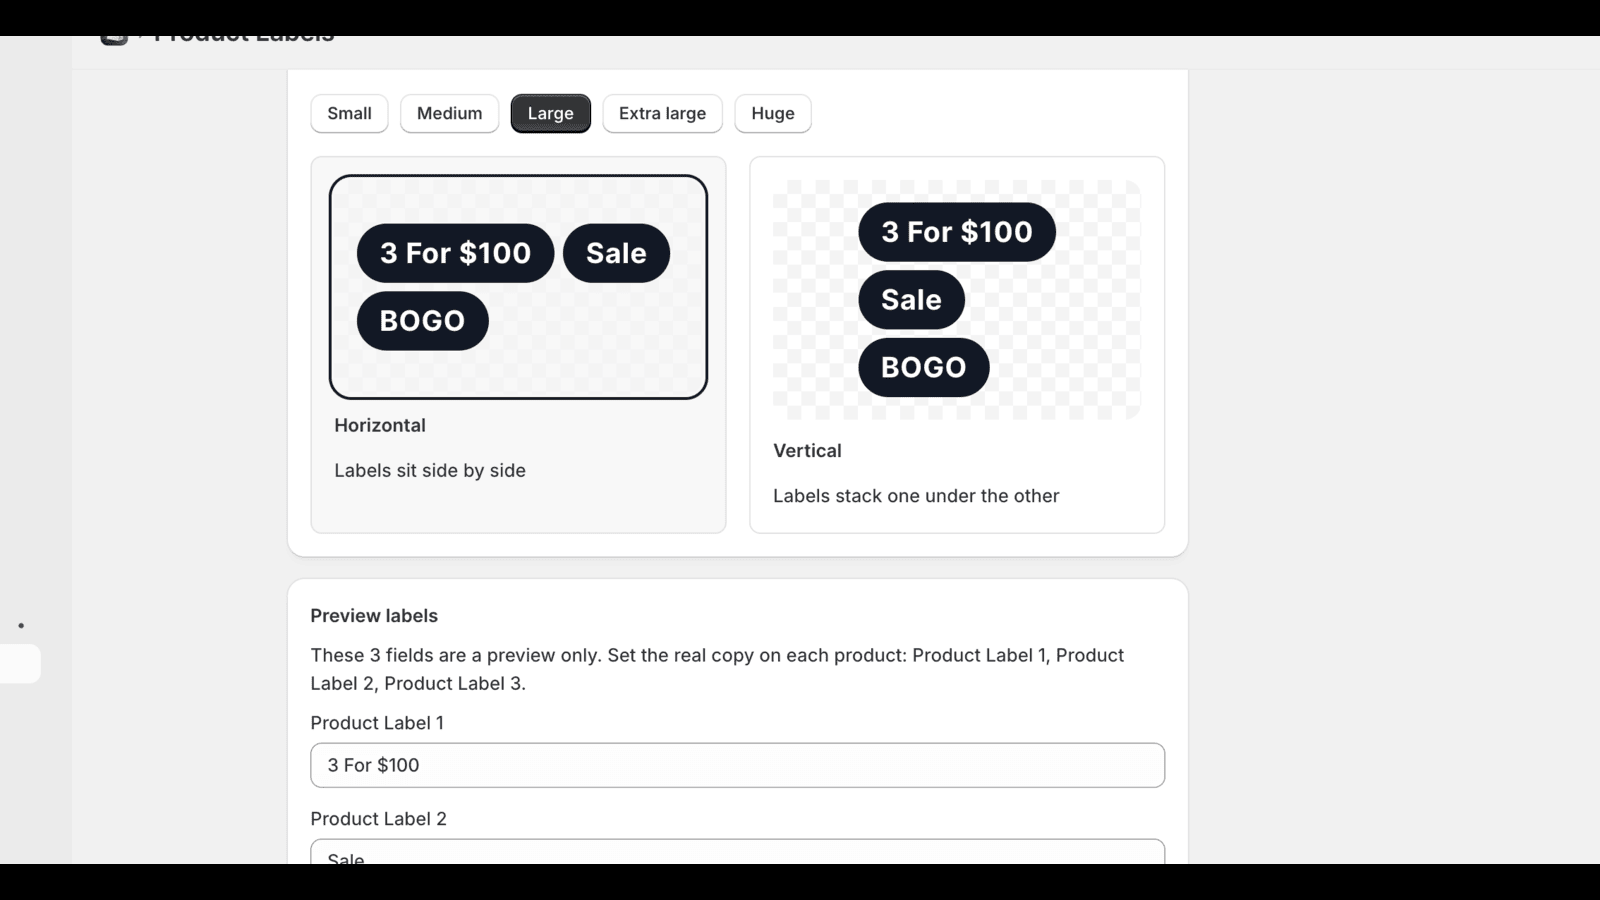Click the app icon beside Product Labels title
Screen dimensions: 1600x900
(x=114, y=40)
